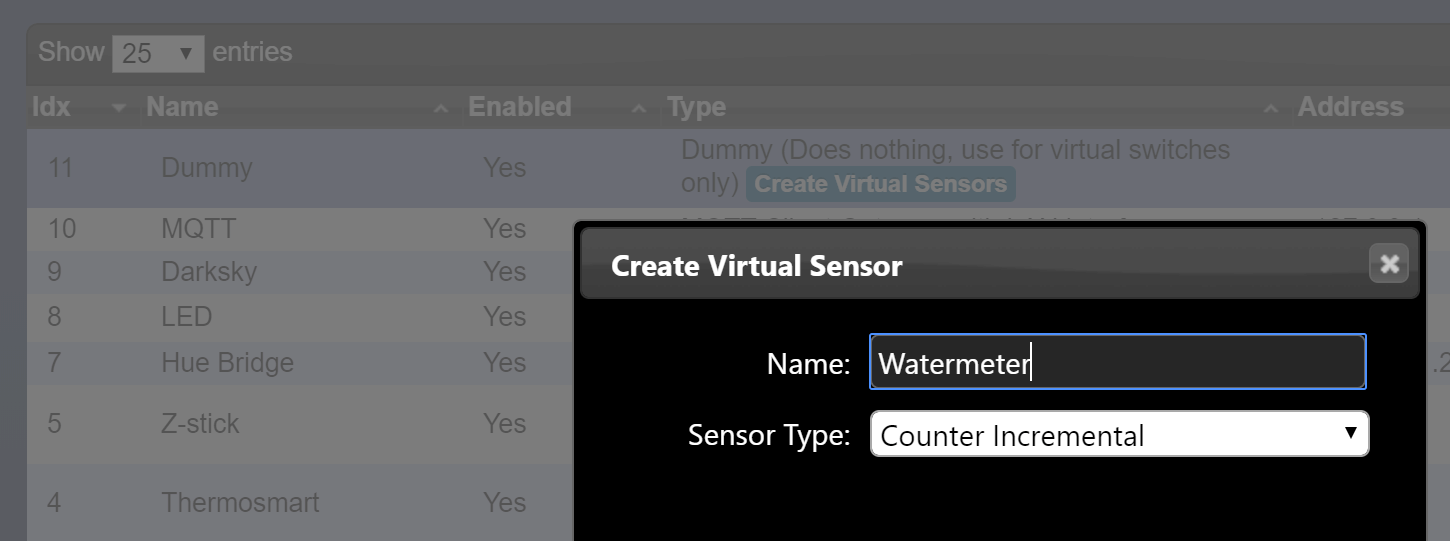The width and height of the screenshot is (1450, 541).
Task: Click sort arrow left of Address header
Action: click(1270, 108)
